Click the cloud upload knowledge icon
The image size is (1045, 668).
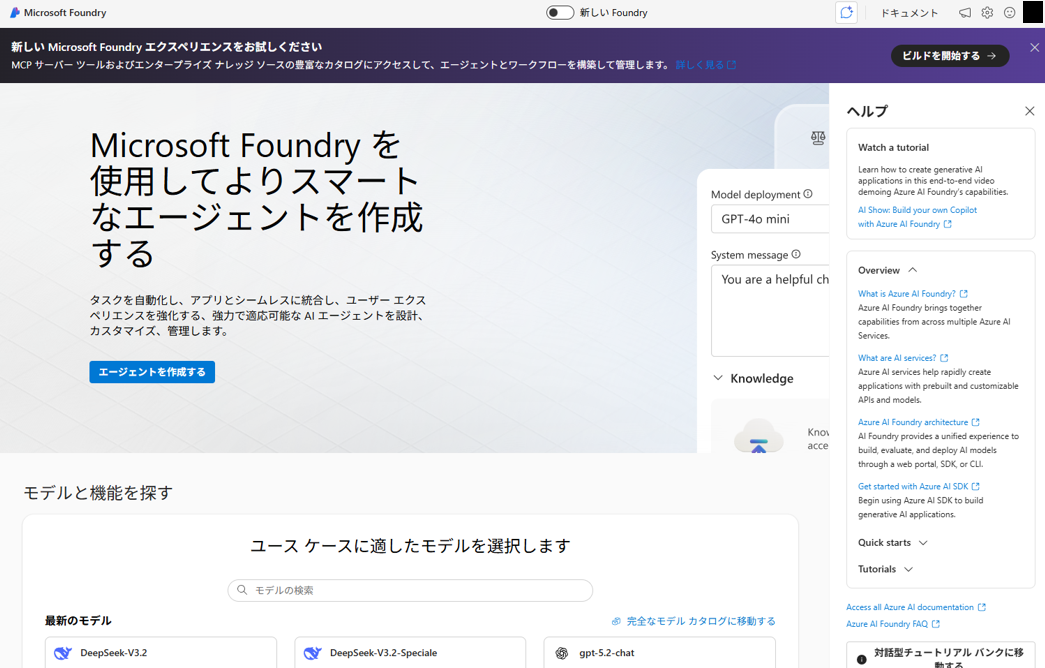point(758,437)
